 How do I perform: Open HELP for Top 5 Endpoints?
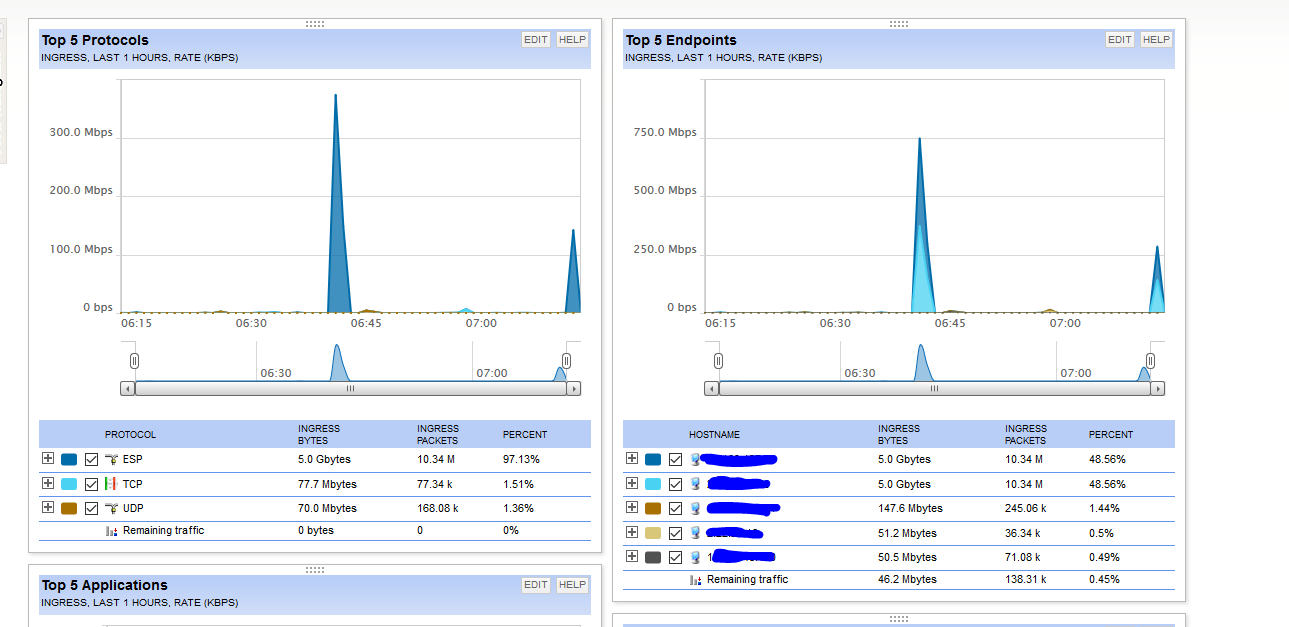[1156, 40]
